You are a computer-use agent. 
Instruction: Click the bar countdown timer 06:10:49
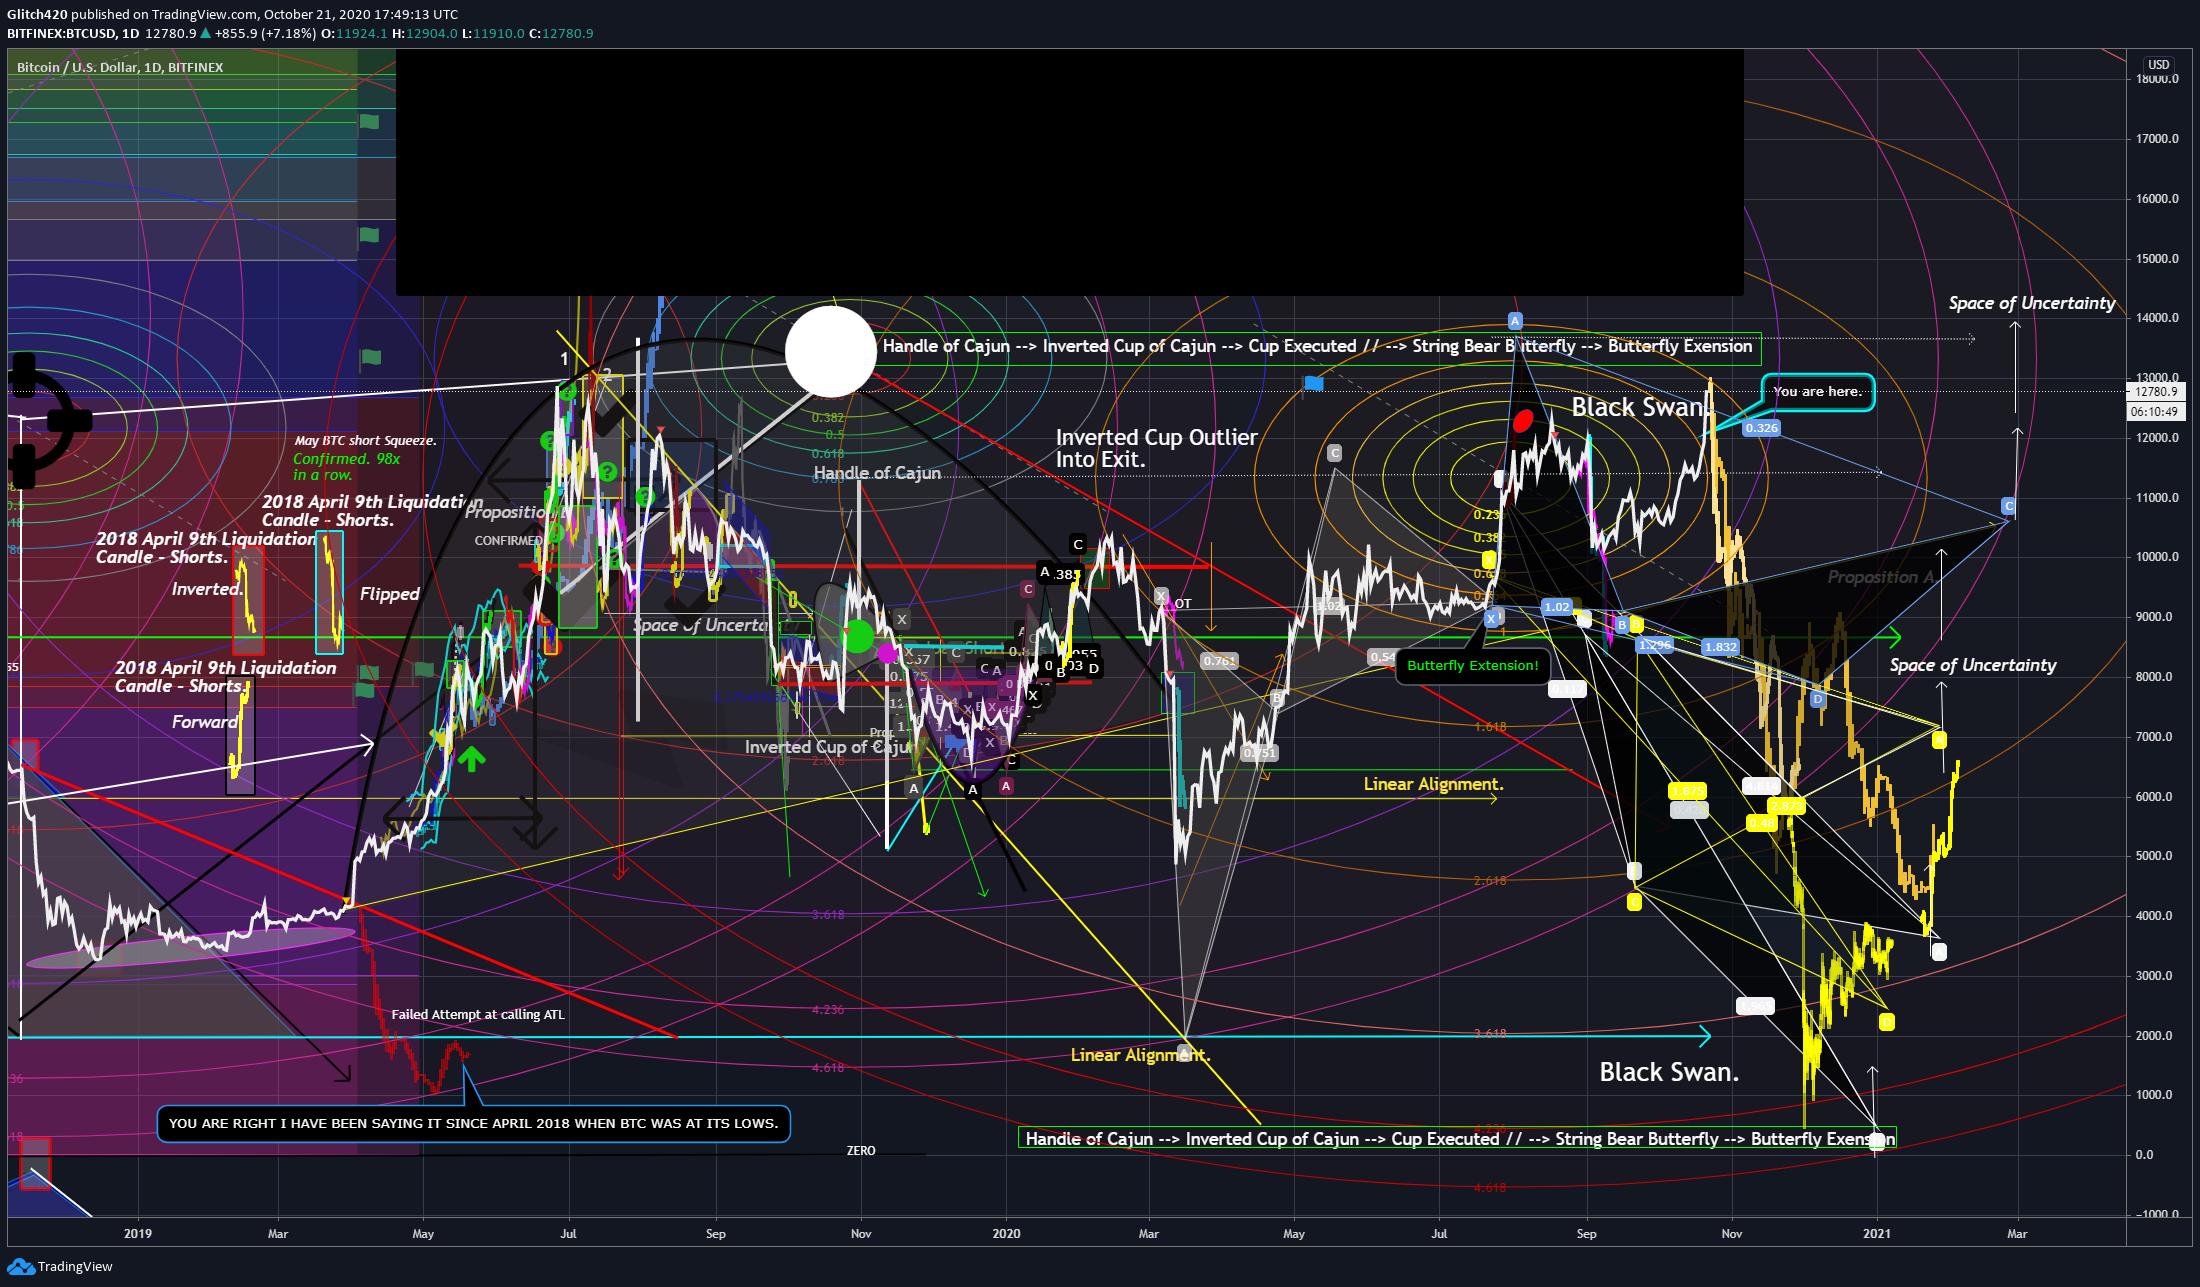(x=2156, y=411)
